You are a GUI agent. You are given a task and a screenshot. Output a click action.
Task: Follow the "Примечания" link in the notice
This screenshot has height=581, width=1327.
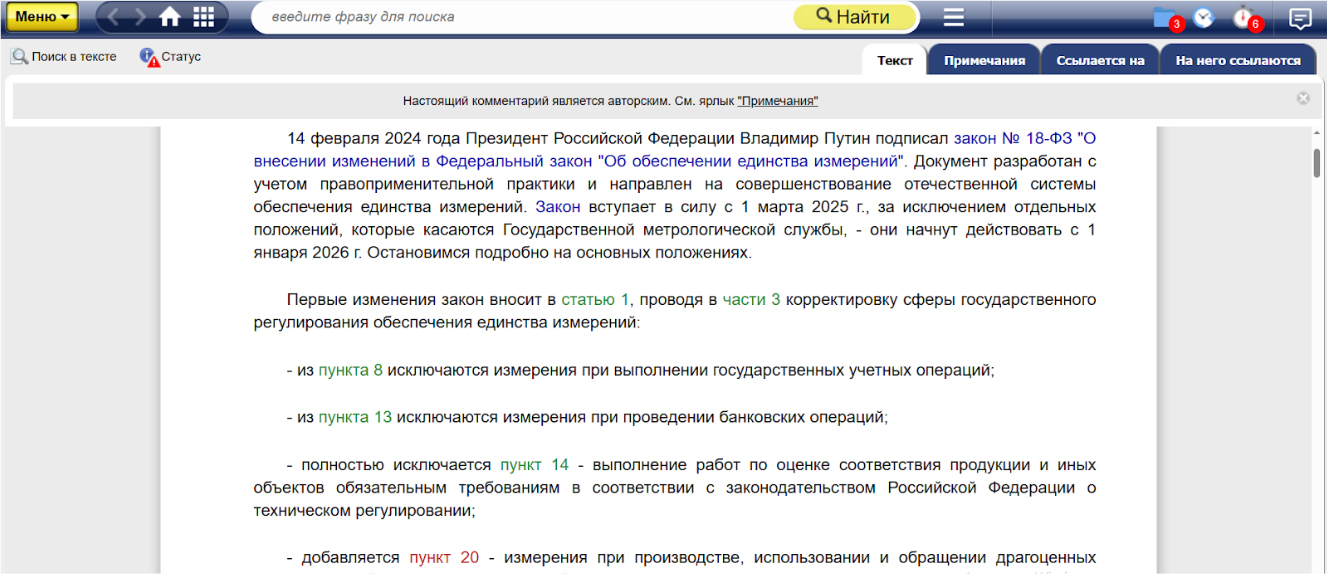point(778,101)
